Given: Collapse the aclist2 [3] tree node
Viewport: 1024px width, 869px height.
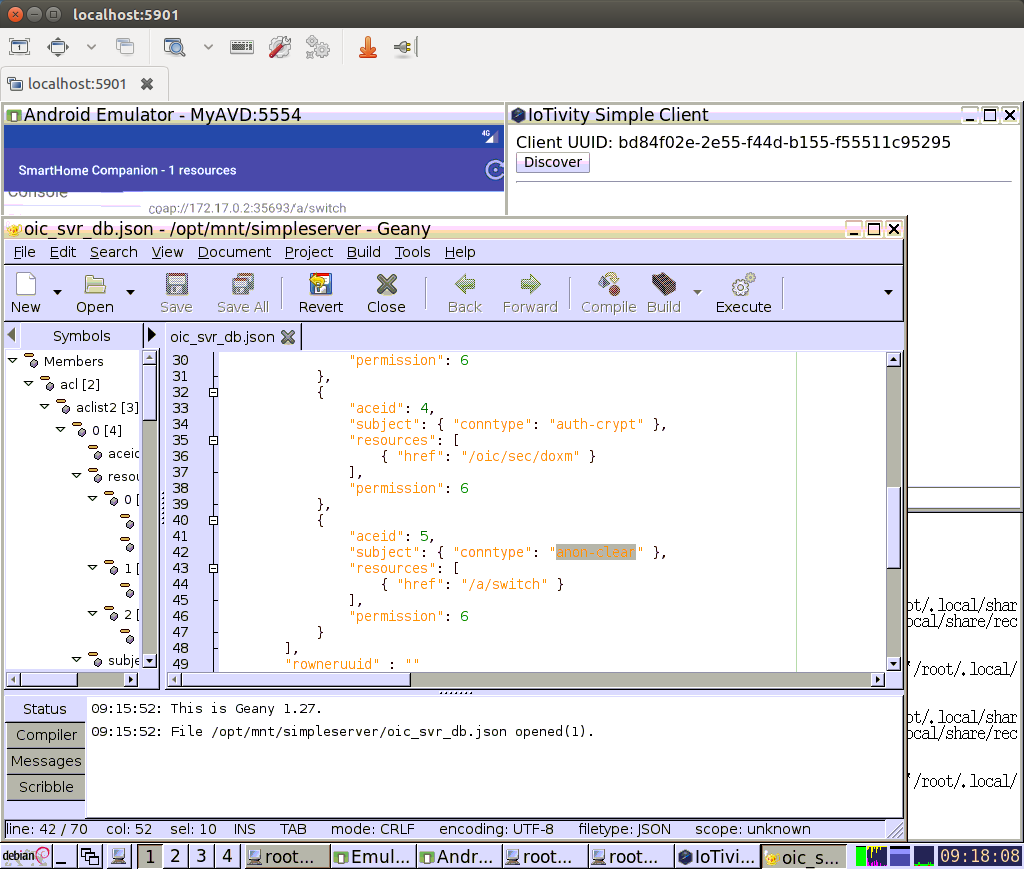Looking at the screenshot, I should coord(45,407).
